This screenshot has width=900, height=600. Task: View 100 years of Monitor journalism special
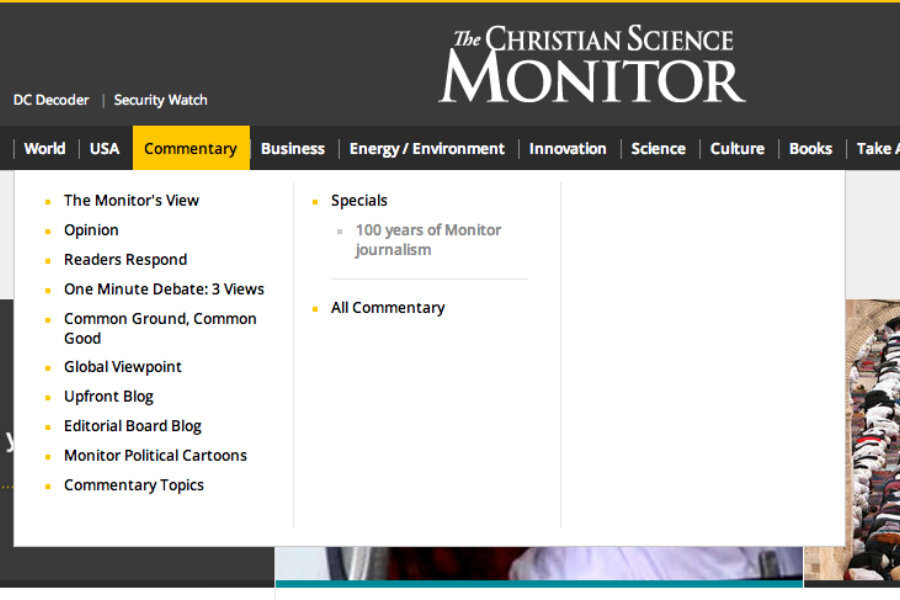(428, 239)
